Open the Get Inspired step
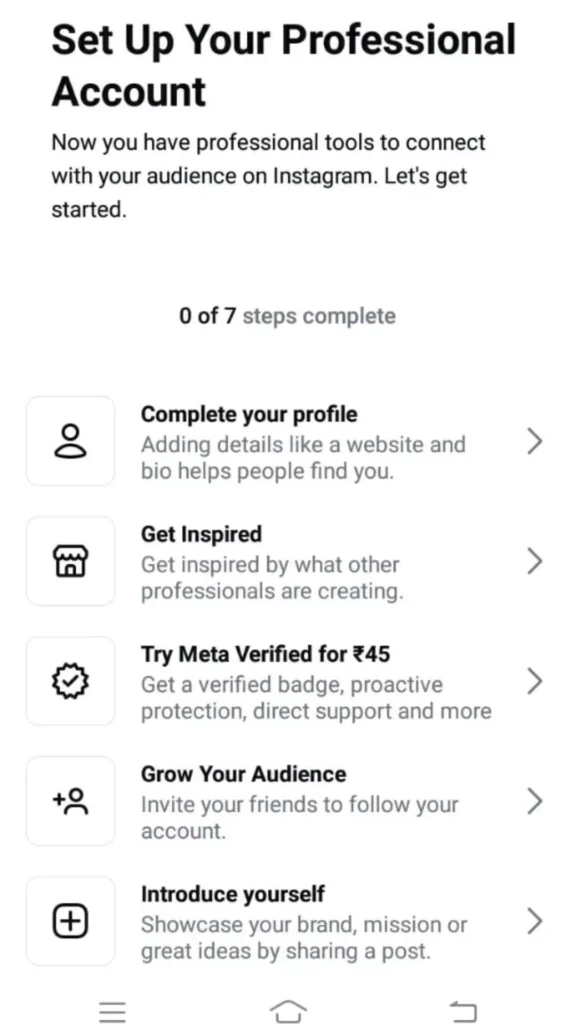Screen dimensions: 576x1024 290,560
